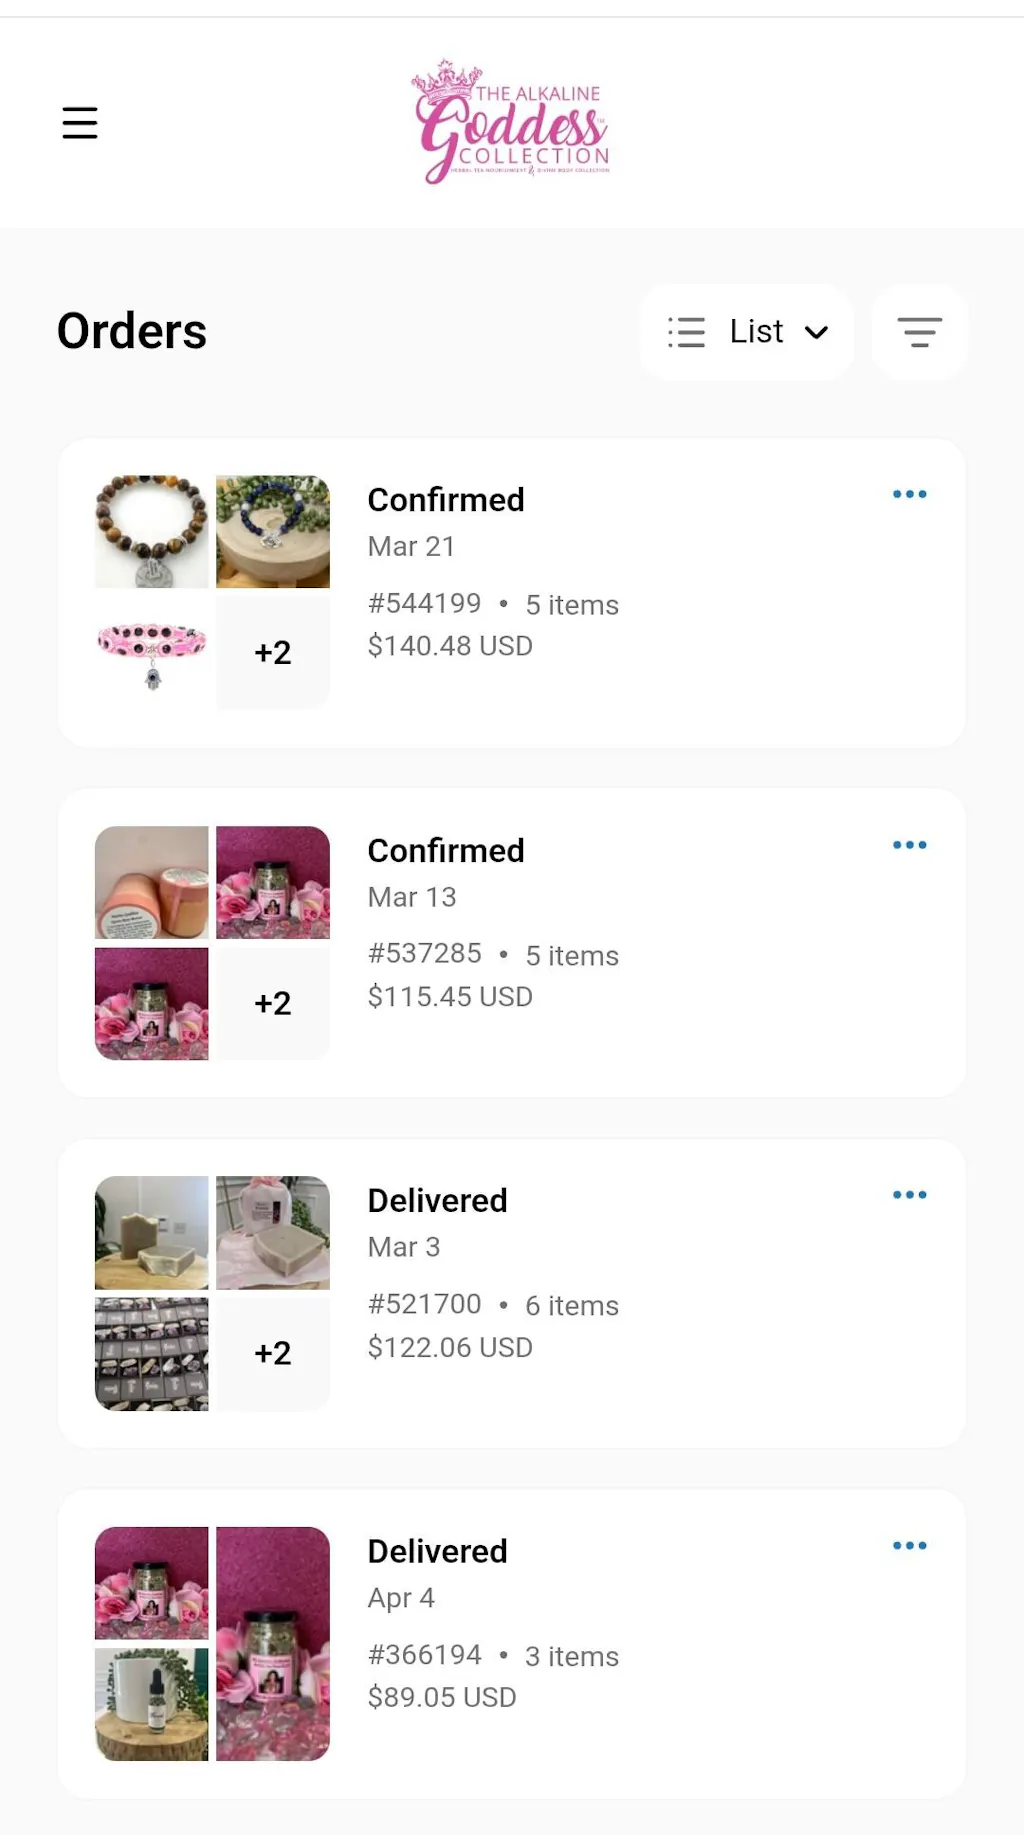Show +2 more items in order #537285

(x=273, y=1003)
